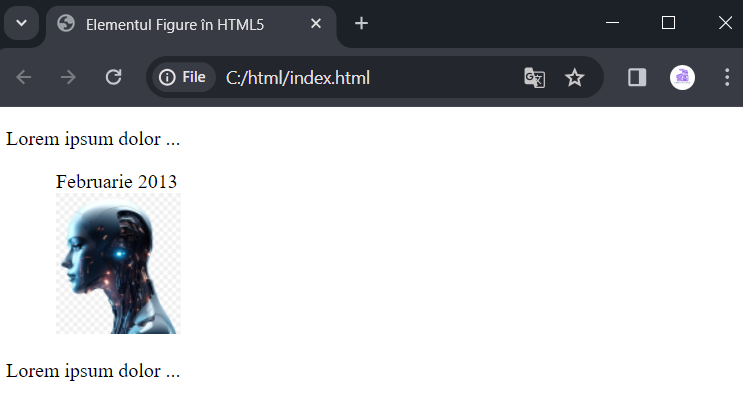This screenshot has height=398, width=743.
Task: Go back to the previous page
Action: point(24,77)
